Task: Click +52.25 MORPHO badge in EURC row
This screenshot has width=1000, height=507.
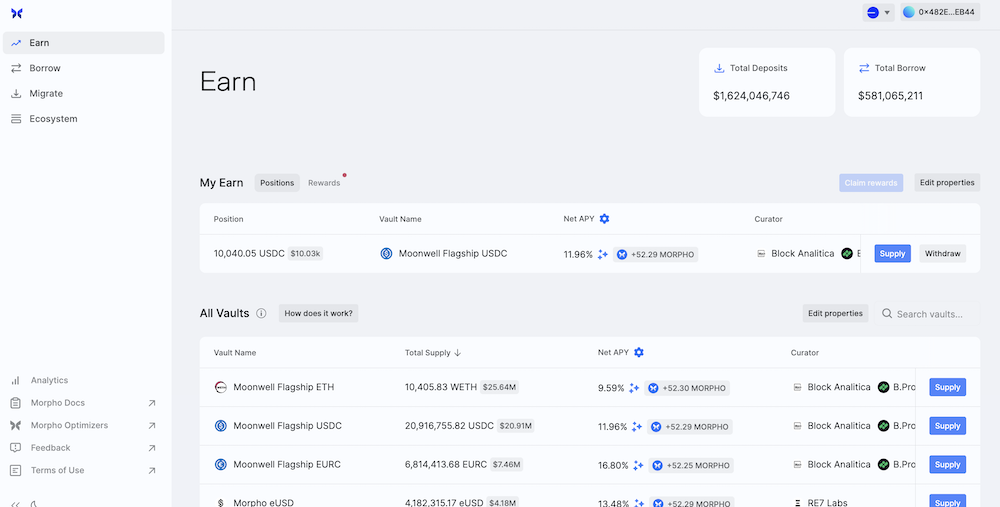Action: point(691,466)
